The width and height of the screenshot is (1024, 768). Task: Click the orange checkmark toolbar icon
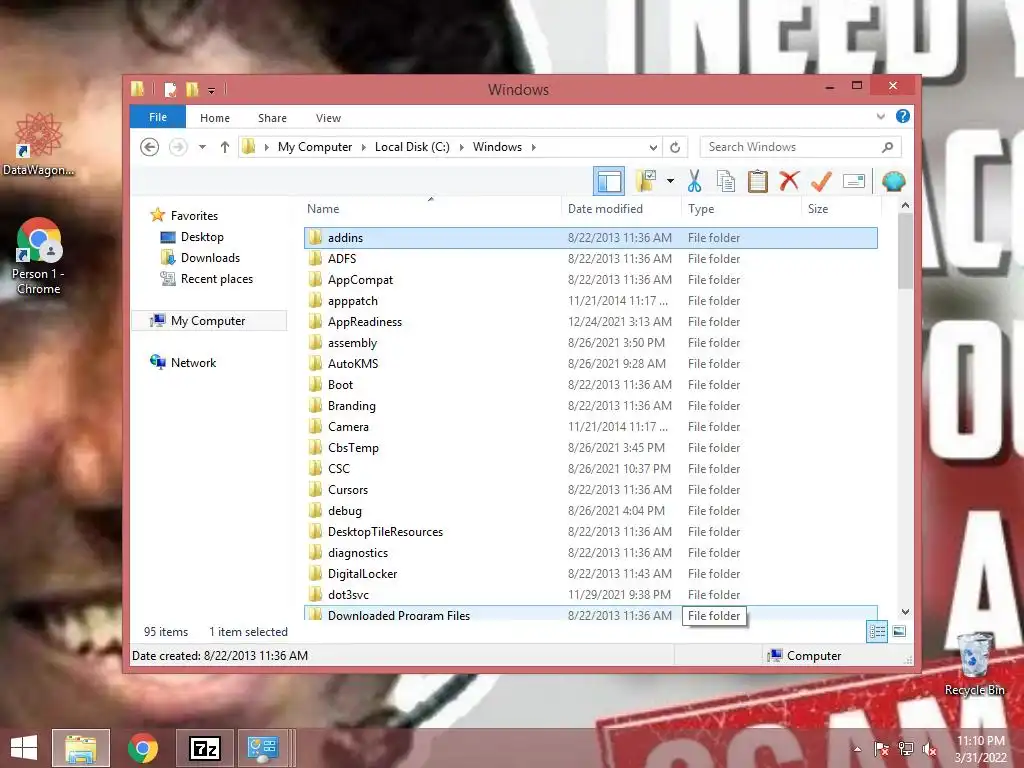tap(822, 180)
